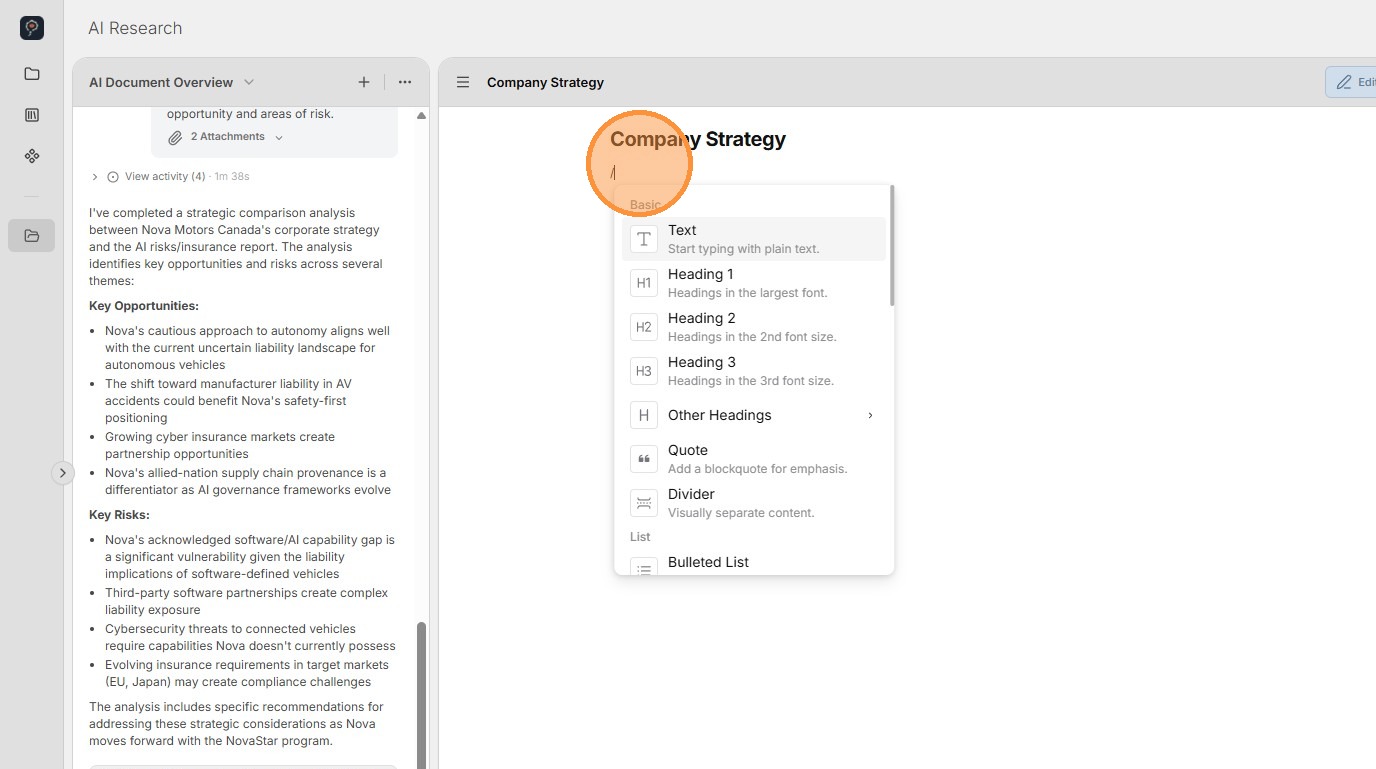Click the 1m 38s activity duration

coord(232,177)
